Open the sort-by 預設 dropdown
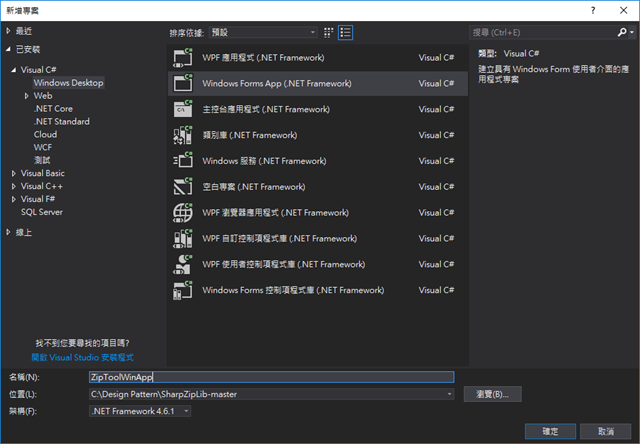The image size is (640, 444). (263, 32)
